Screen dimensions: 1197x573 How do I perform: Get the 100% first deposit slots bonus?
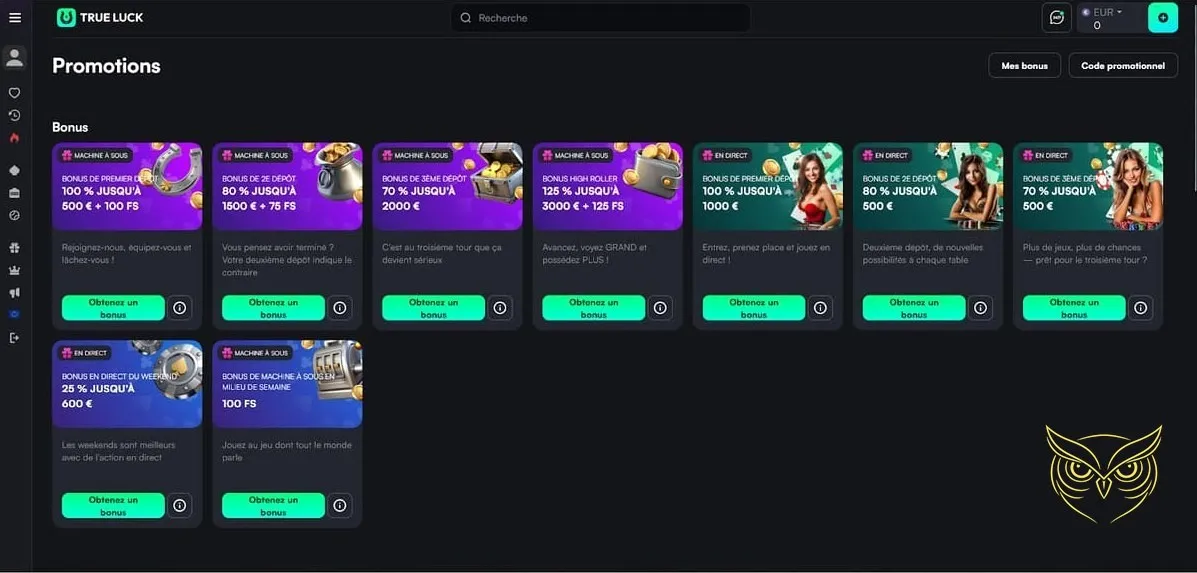[113, 307]
